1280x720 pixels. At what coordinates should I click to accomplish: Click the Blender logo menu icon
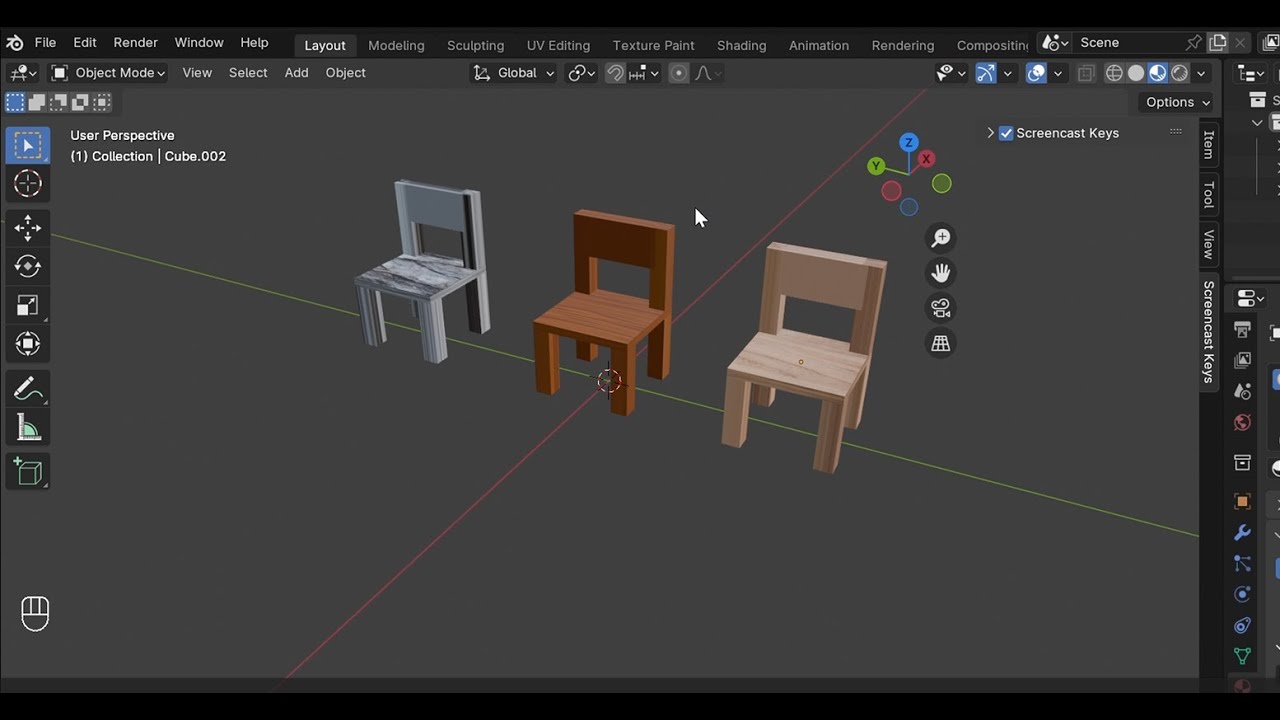tap(15, 43)
